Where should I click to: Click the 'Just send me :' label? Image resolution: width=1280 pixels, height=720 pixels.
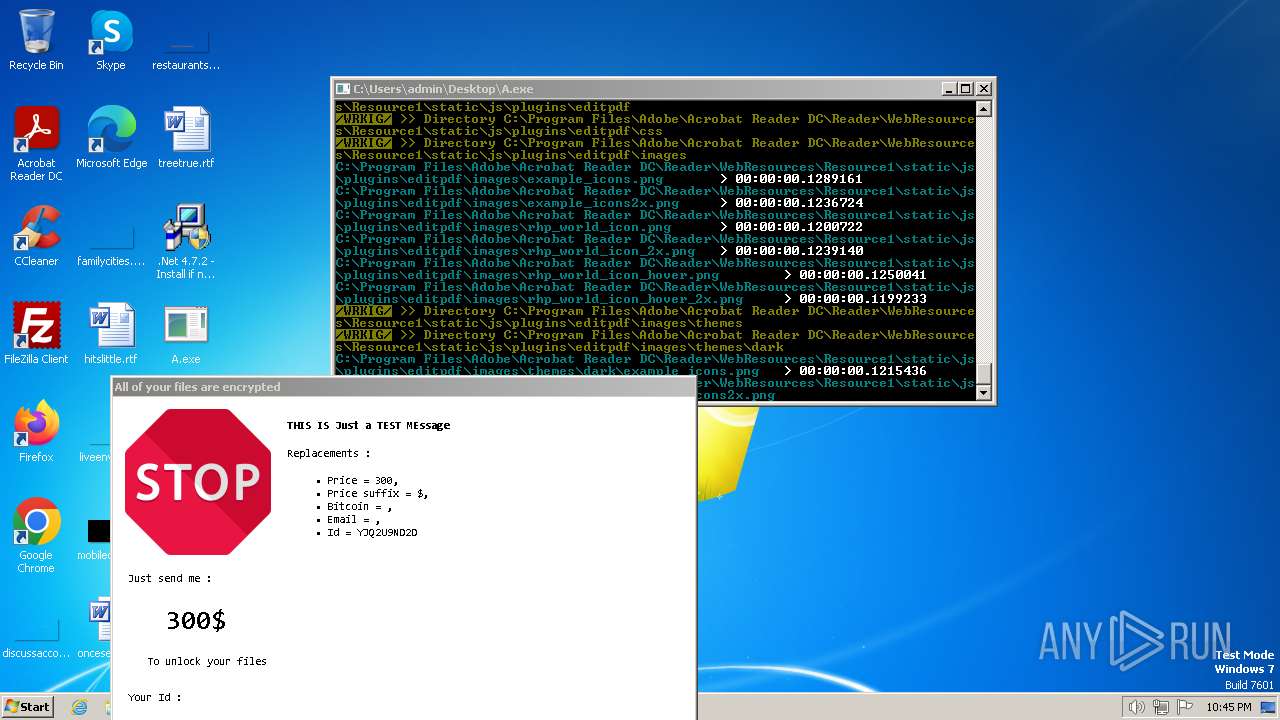[x=170, y=579]
